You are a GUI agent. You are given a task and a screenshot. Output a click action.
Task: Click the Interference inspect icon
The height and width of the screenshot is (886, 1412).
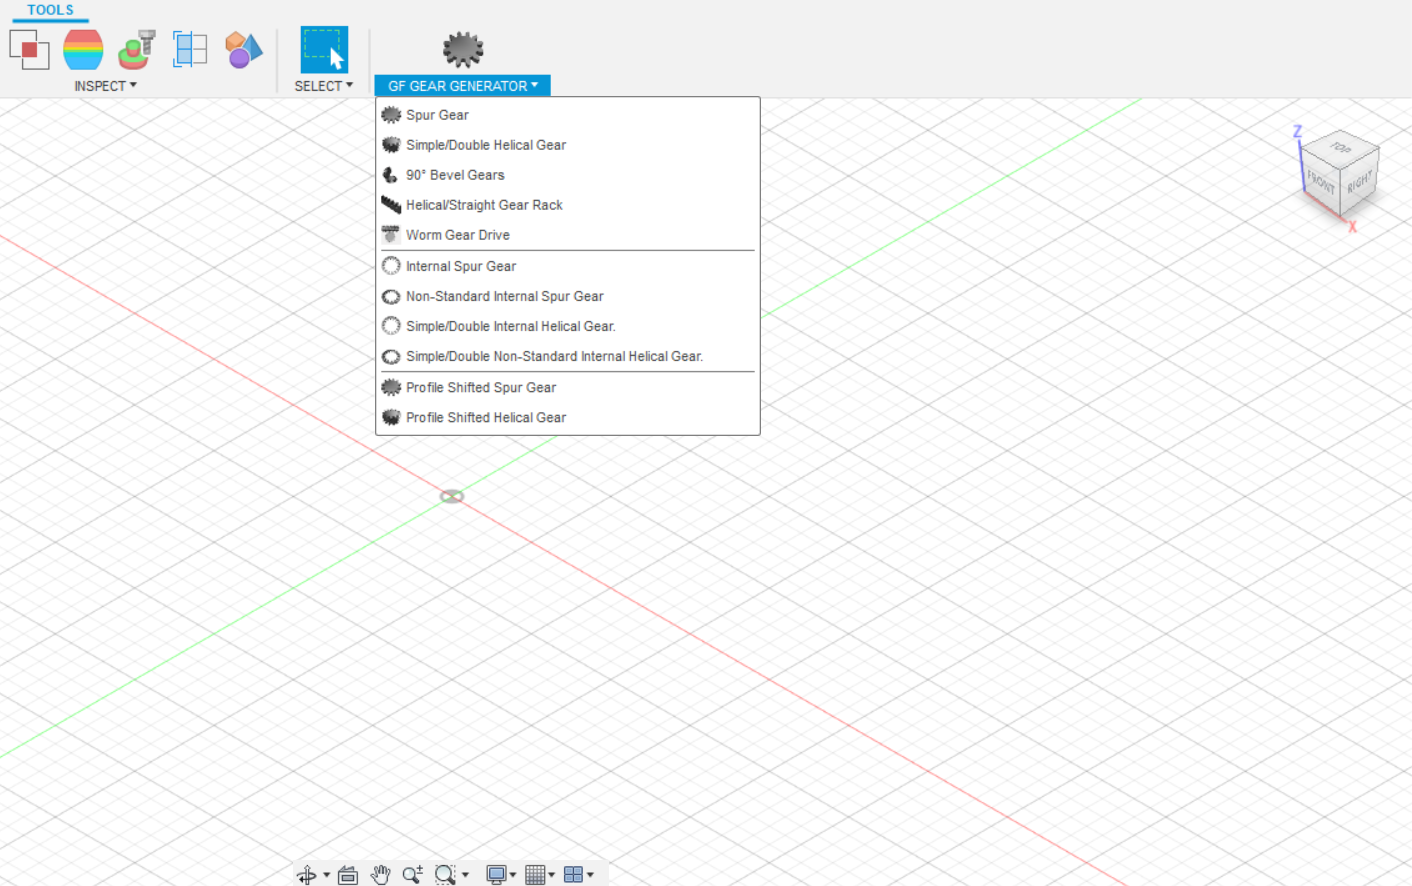29,49
